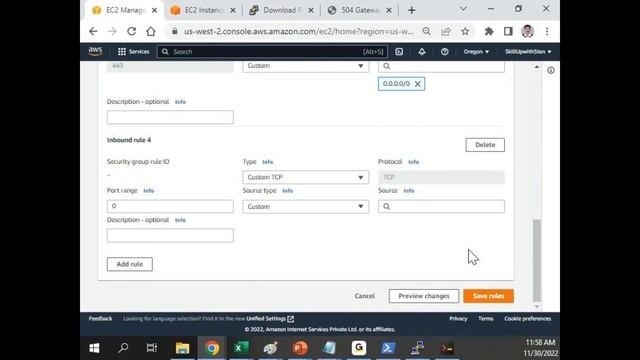Click the Port range field showing 0

coord(170,206)
